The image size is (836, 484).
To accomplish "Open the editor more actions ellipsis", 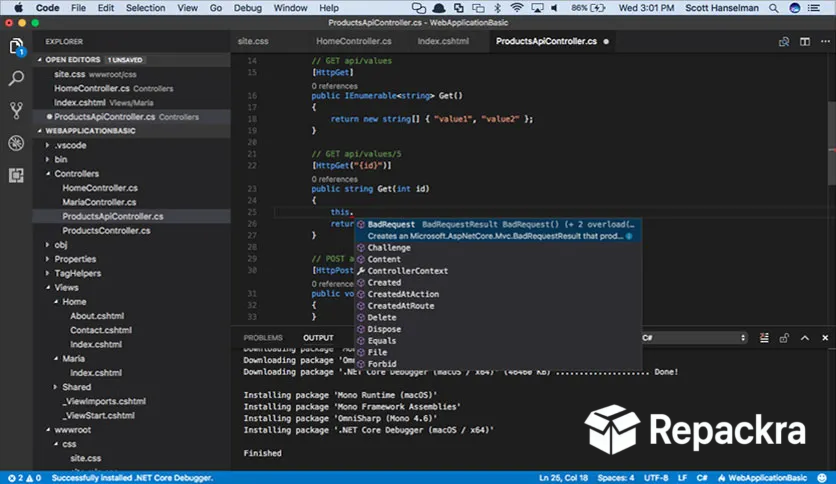I will pyautogui.click(x=825, y=42).
